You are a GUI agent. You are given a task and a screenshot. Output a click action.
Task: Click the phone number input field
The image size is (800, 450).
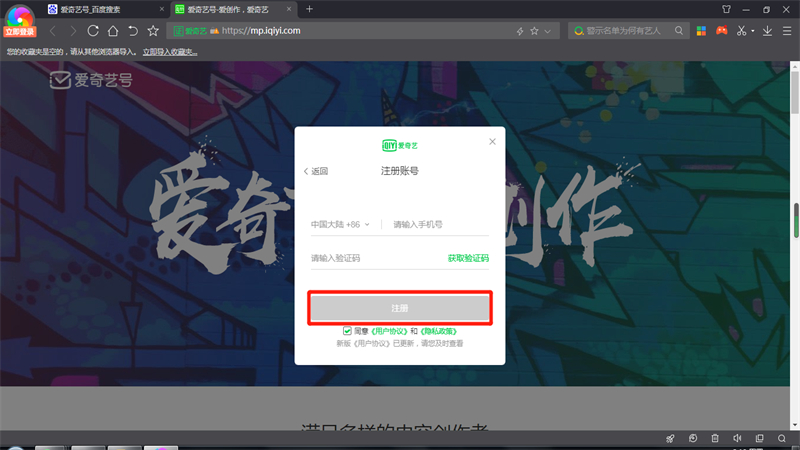440,224
